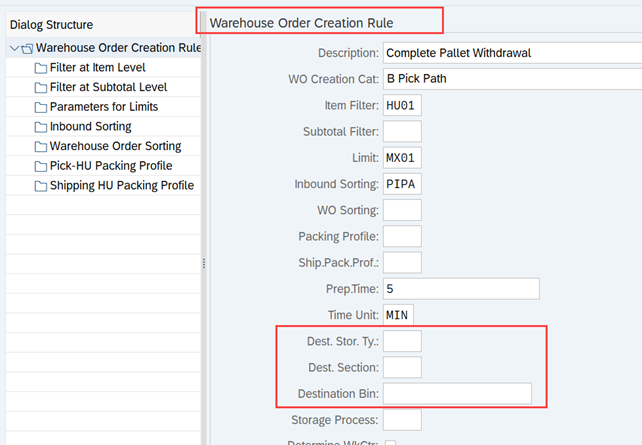The height and width of the screenshot is (445, 642).
Task: Open the Inbound Sorting folder
Action: [90, 126]
